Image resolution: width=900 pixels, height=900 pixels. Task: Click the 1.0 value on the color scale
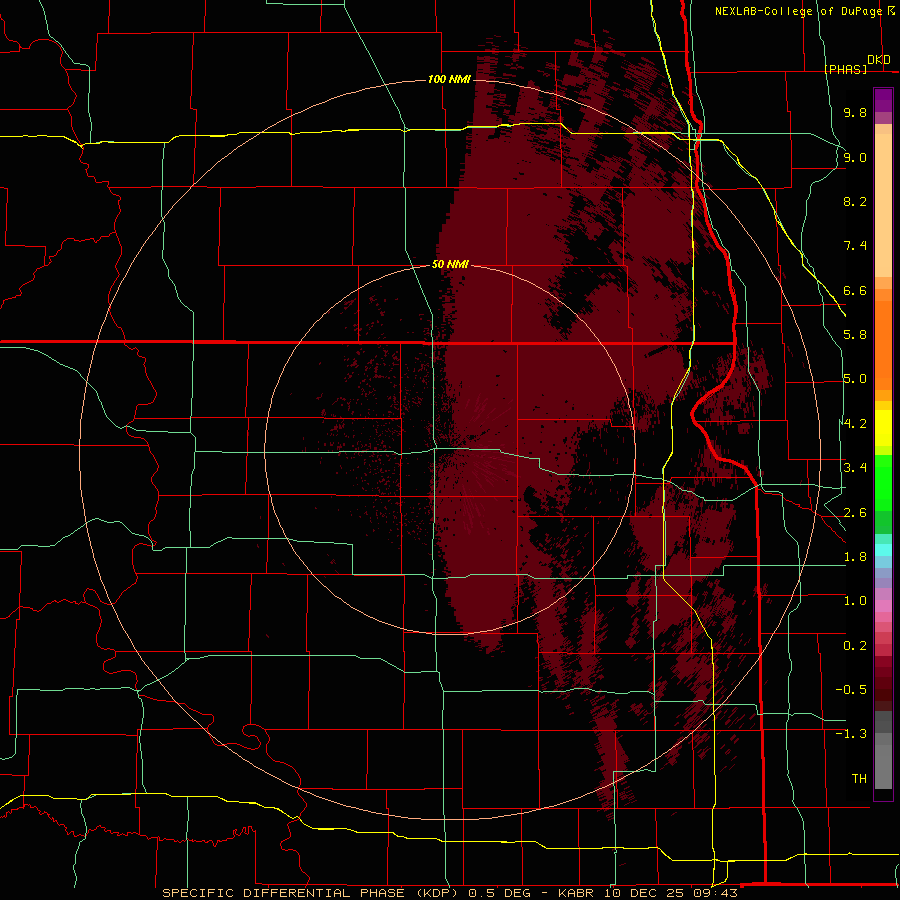point(855,601)
